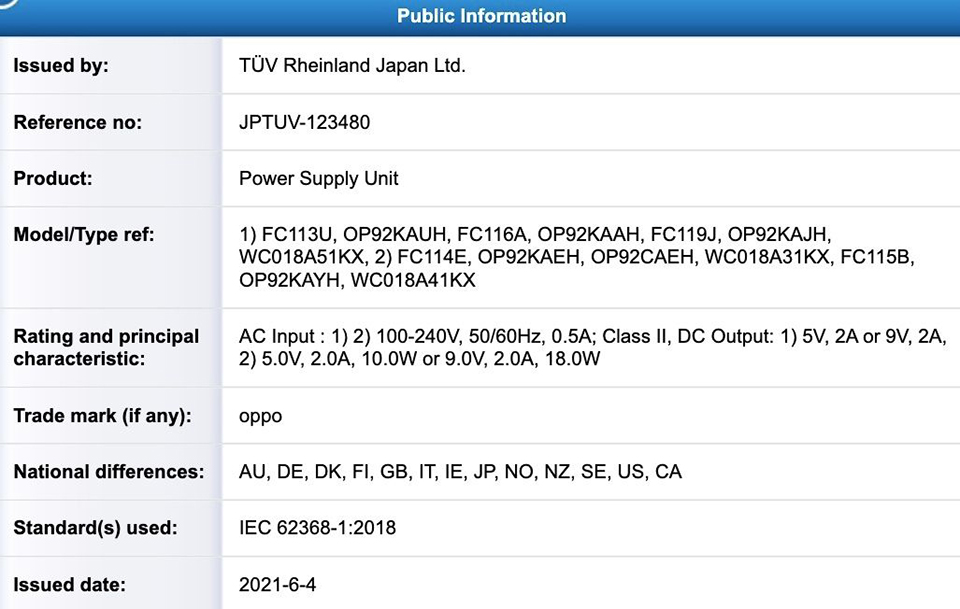The width and height of the screenshot is (960, 609).
Task: Click reference number JPTUV-123480
Action: (304, 122)
